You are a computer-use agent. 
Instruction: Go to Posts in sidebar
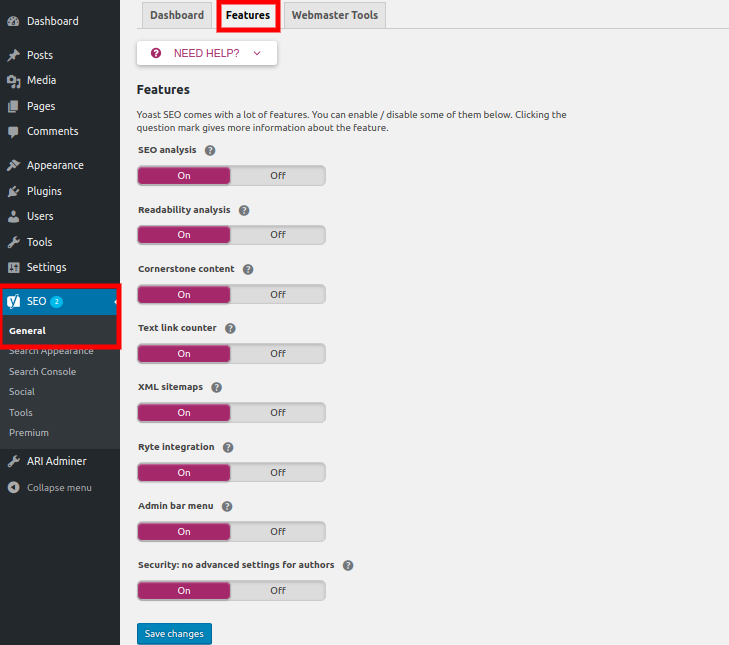pyautogui.click(x=40, y=55)
